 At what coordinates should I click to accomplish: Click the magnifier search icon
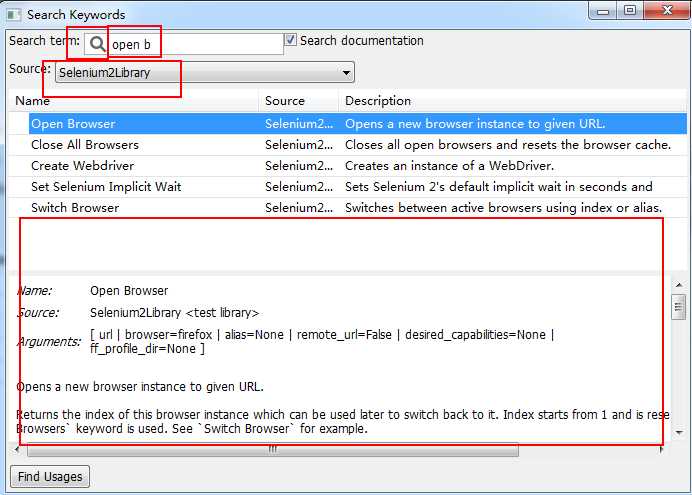coord(97,44)
